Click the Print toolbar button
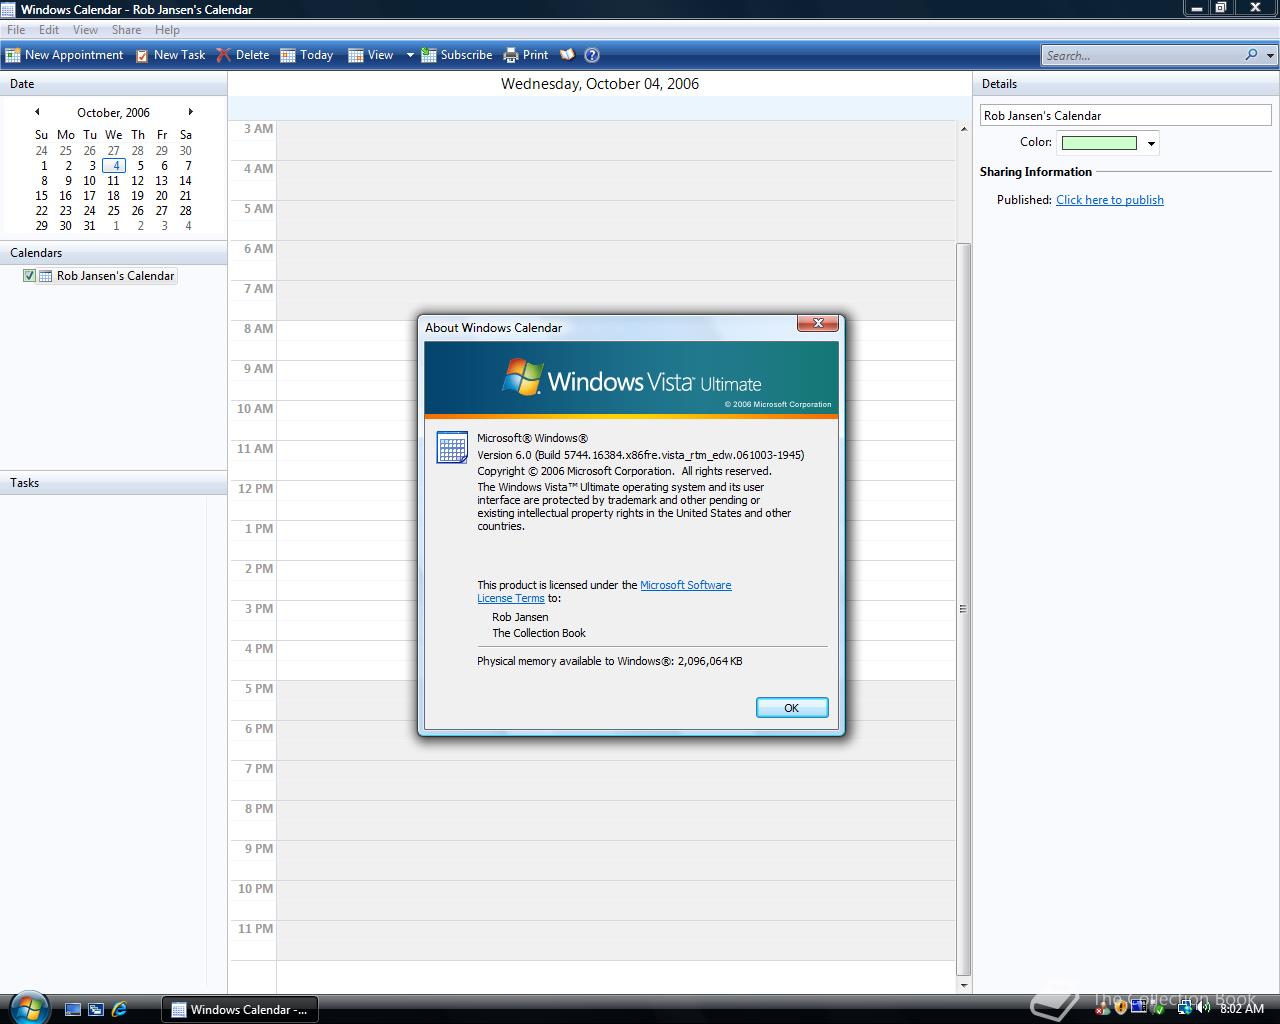 pos(526,55)
